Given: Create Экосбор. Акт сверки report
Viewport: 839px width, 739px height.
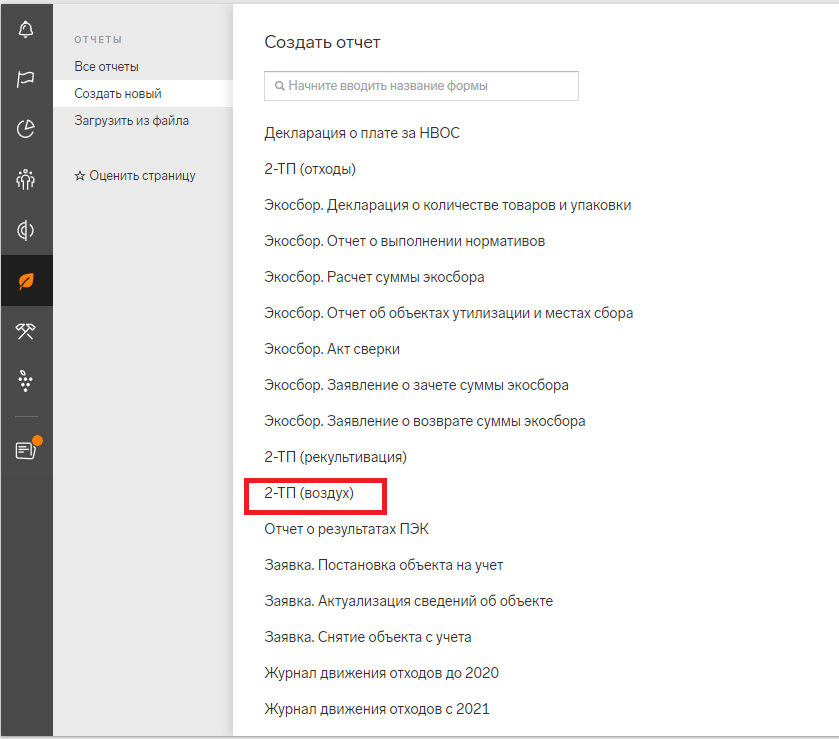Looking at the screenshot, I should (x=332, y=349).
